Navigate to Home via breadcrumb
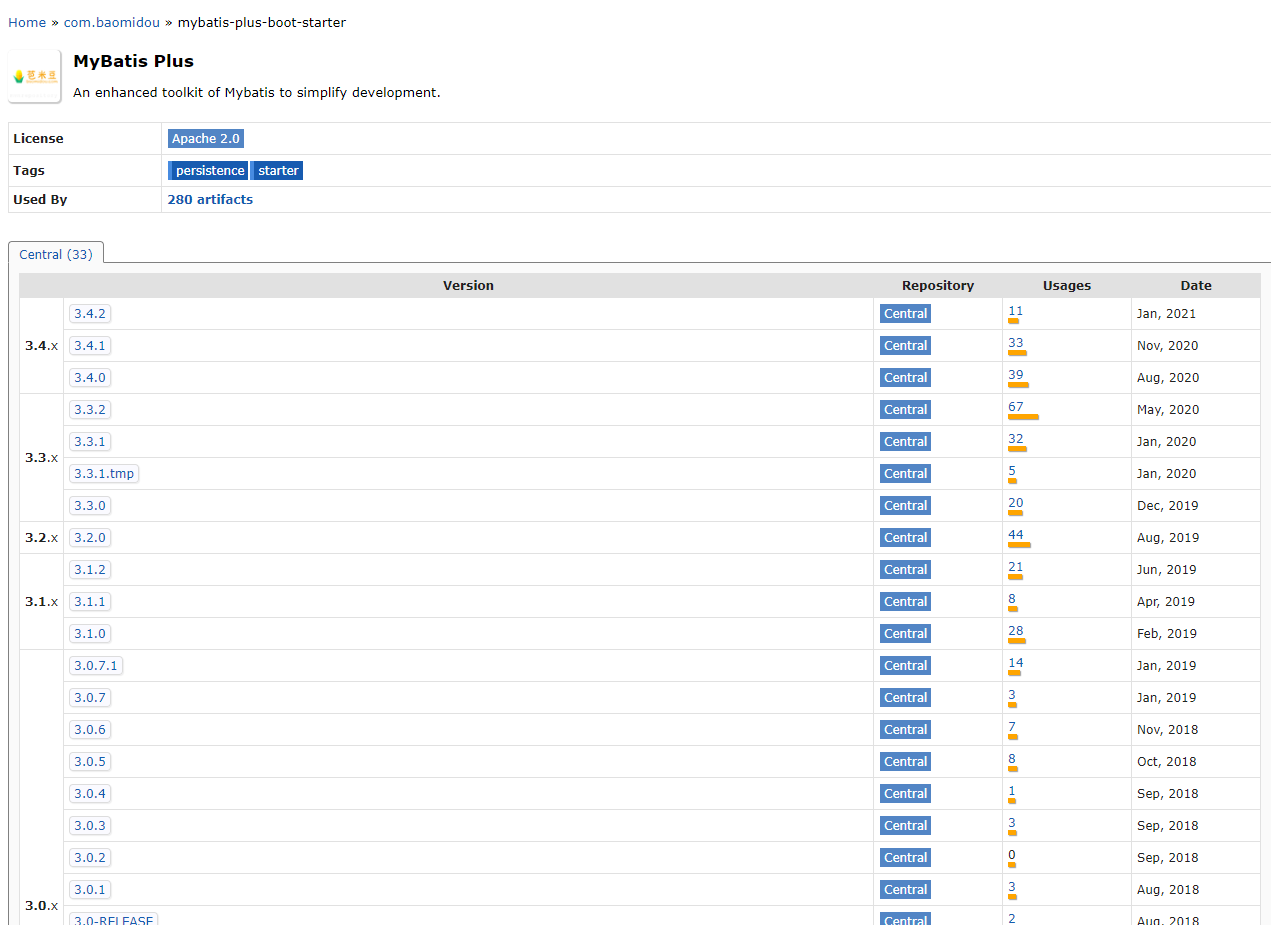 [27, 22]
